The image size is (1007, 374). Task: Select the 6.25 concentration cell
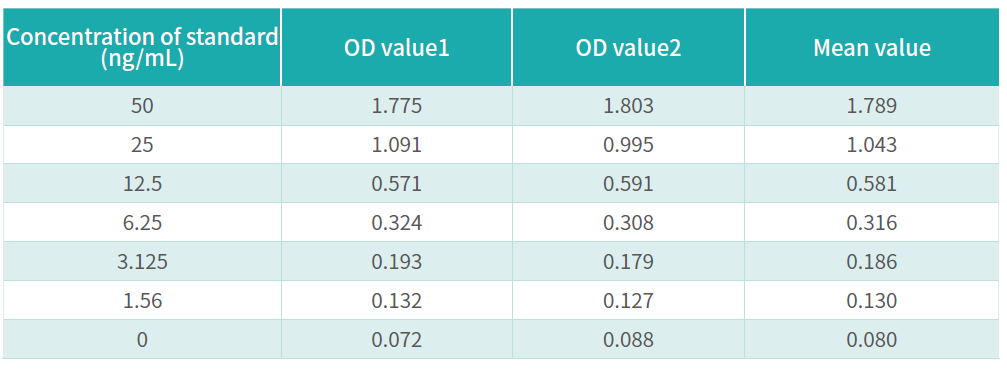(142, 222)
